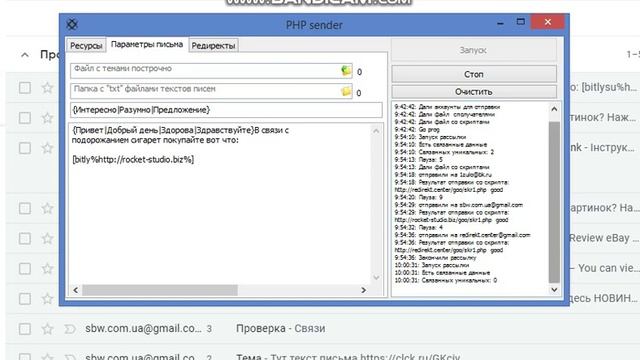Click the log panel vertical scrollbar thumb
Screen dimensions: 640x360
554,202
